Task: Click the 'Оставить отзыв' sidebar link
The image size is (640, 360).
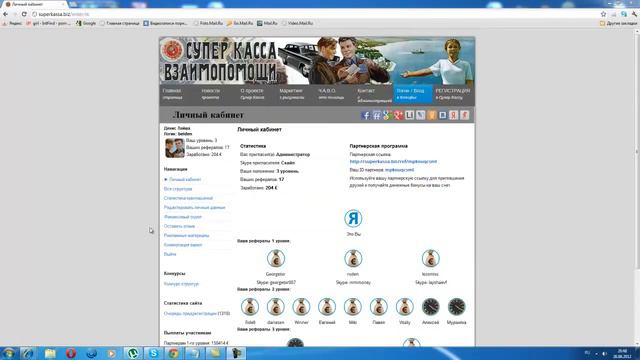Action: point(179,226)
